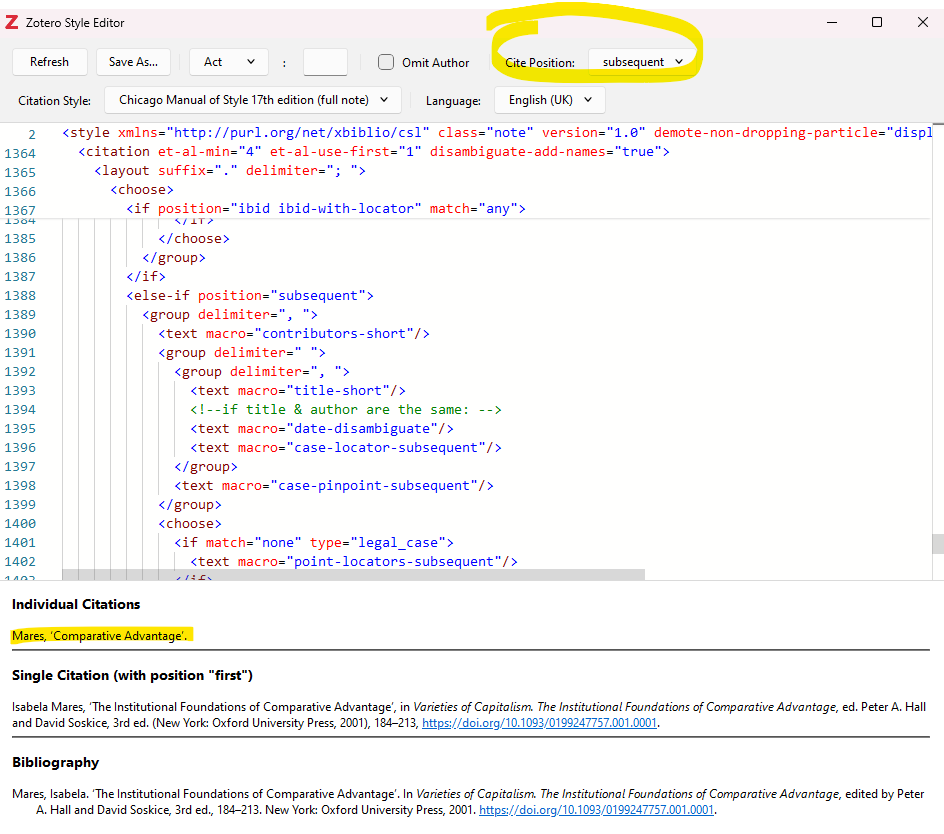Screen dimensions: 944x834
Task: Click the citation text "Mares, 'Comparative Advantage'."
Action: pos(99,636)
